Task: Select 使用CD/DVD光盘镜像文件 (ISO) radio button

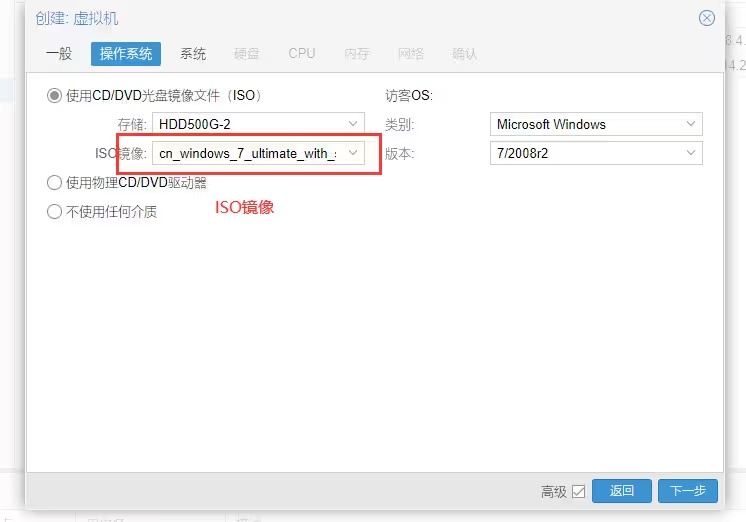Action: point(54,96)
